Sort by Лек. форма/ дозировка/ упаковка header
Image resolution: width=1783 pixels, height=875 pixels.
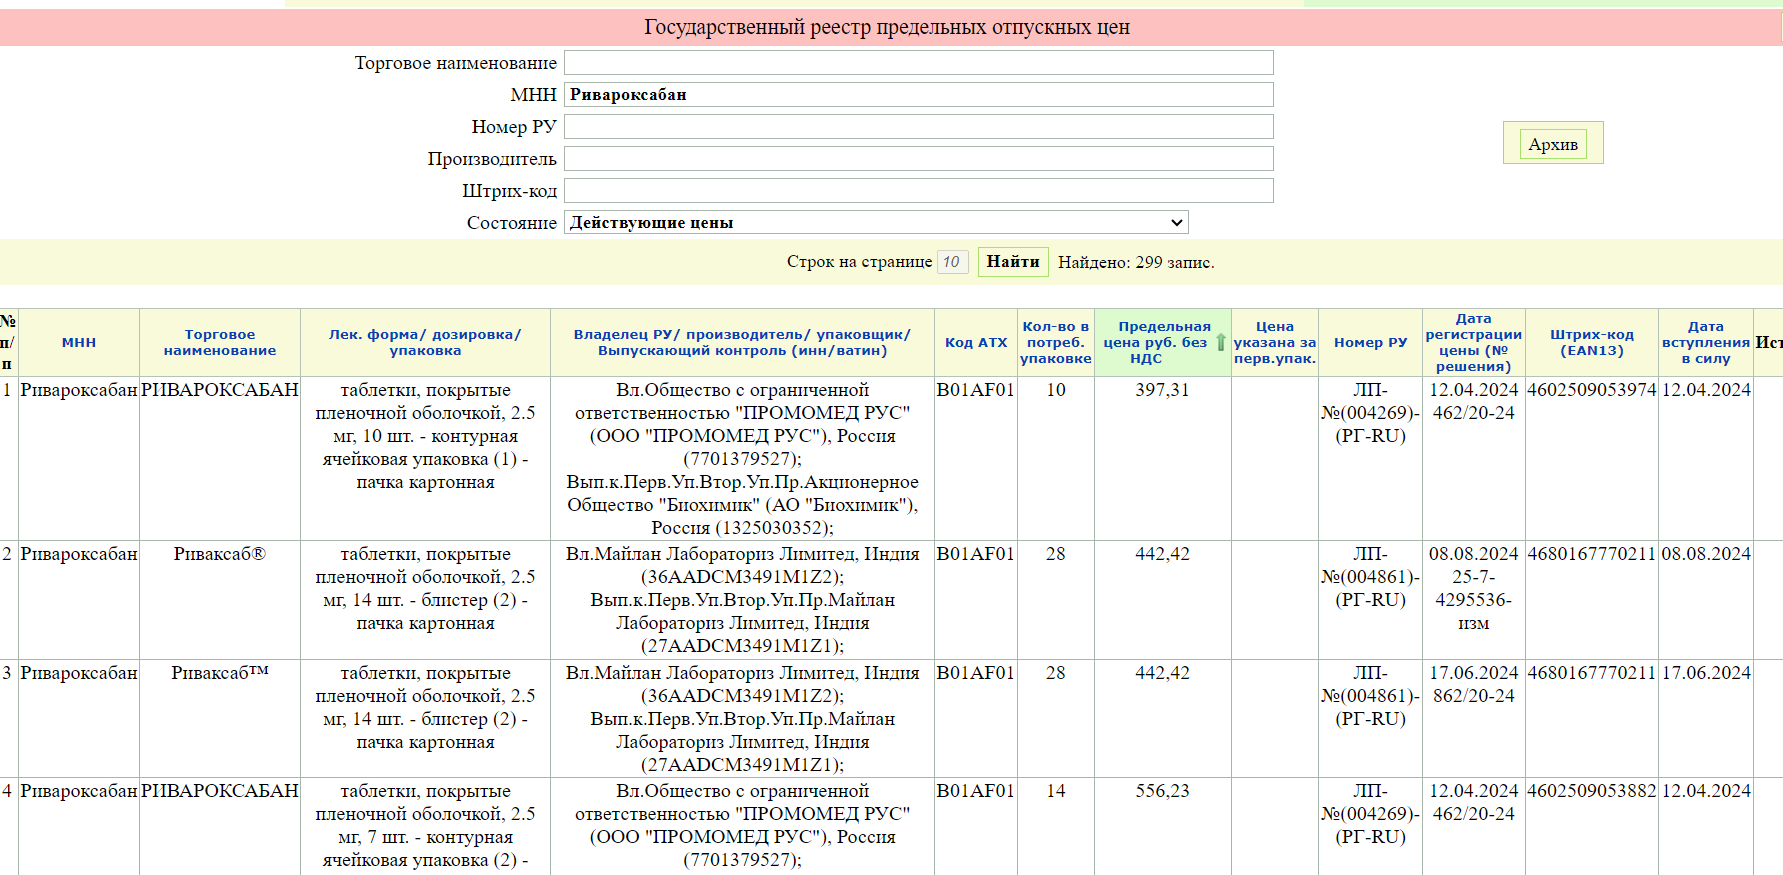(425, 342)
